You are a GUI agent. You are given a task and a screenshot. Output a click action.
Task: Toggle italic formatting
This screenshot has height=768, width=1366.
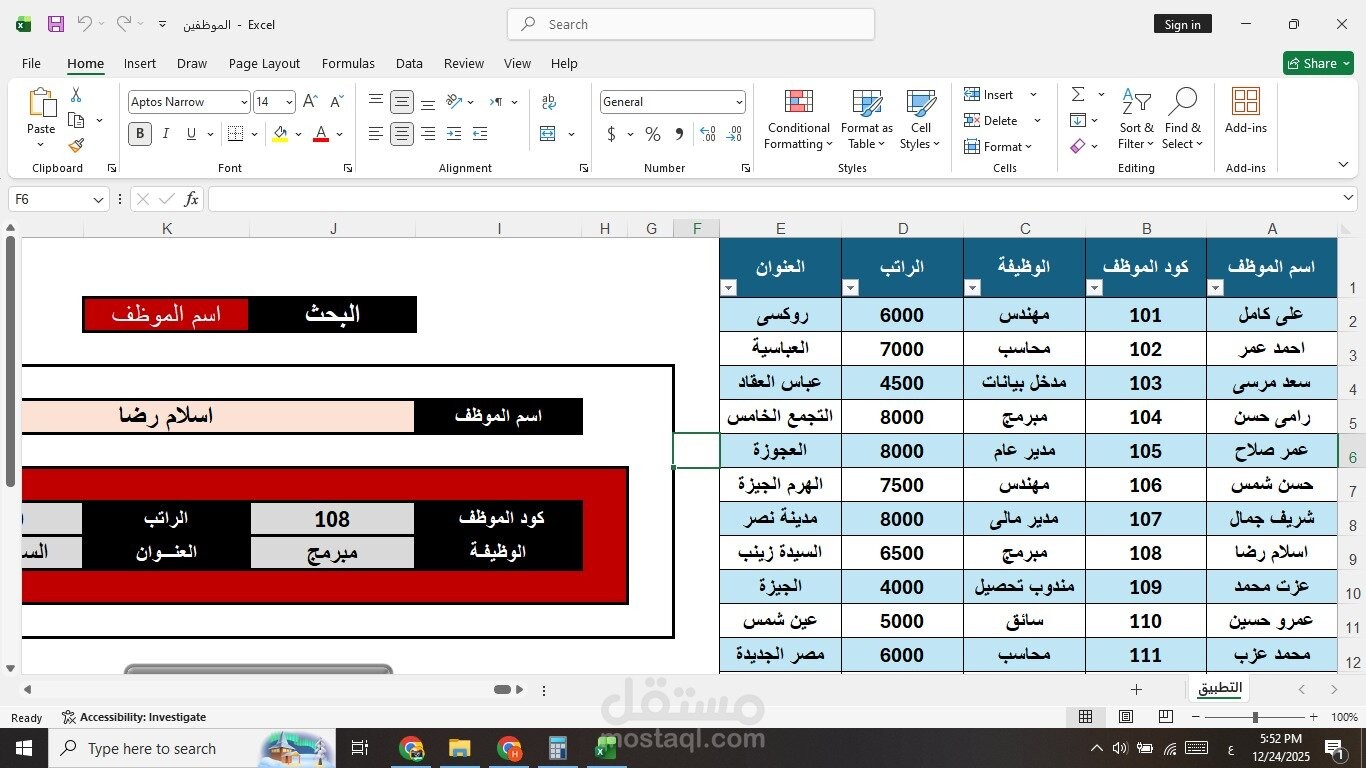tap(165, 133)
